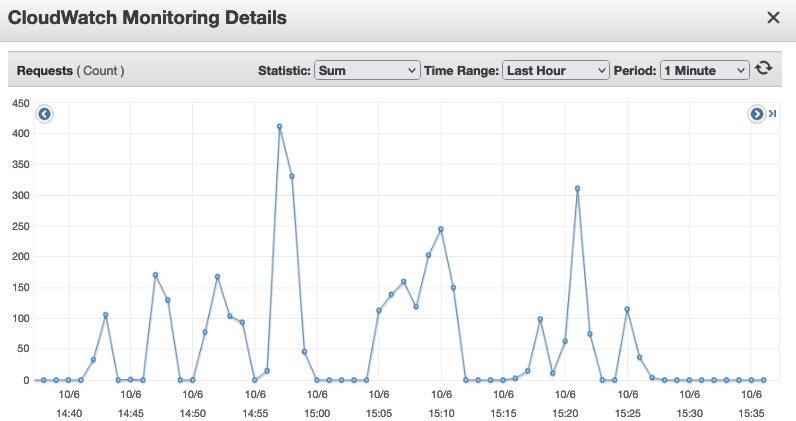Click the data point peak near 245
Viewport: 796px width, 421px height.
(441, 229)
